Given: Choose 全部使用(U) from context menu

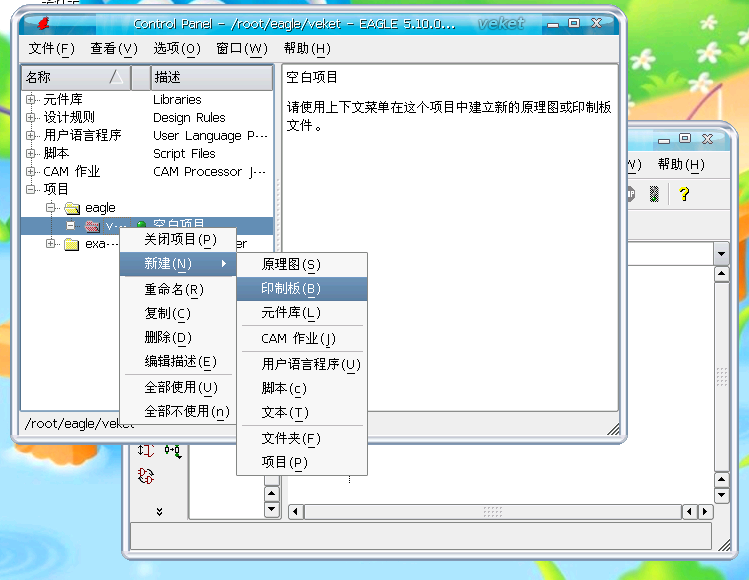Looking at the screenshot, I should (178, 387).
